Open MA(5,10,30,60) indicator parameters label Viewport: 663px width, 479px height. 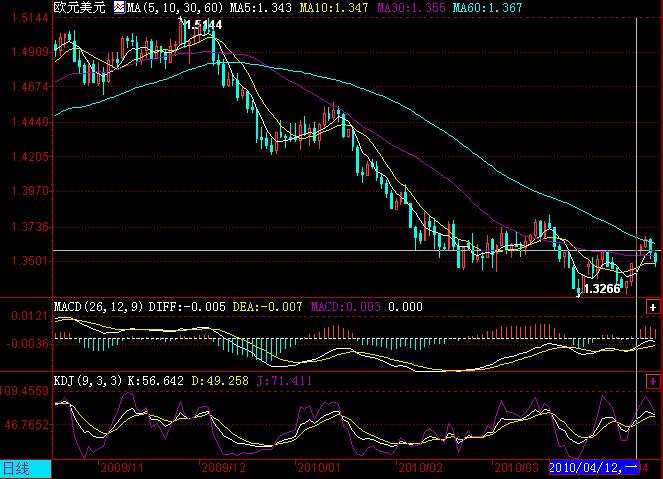[x=175, y=8]
